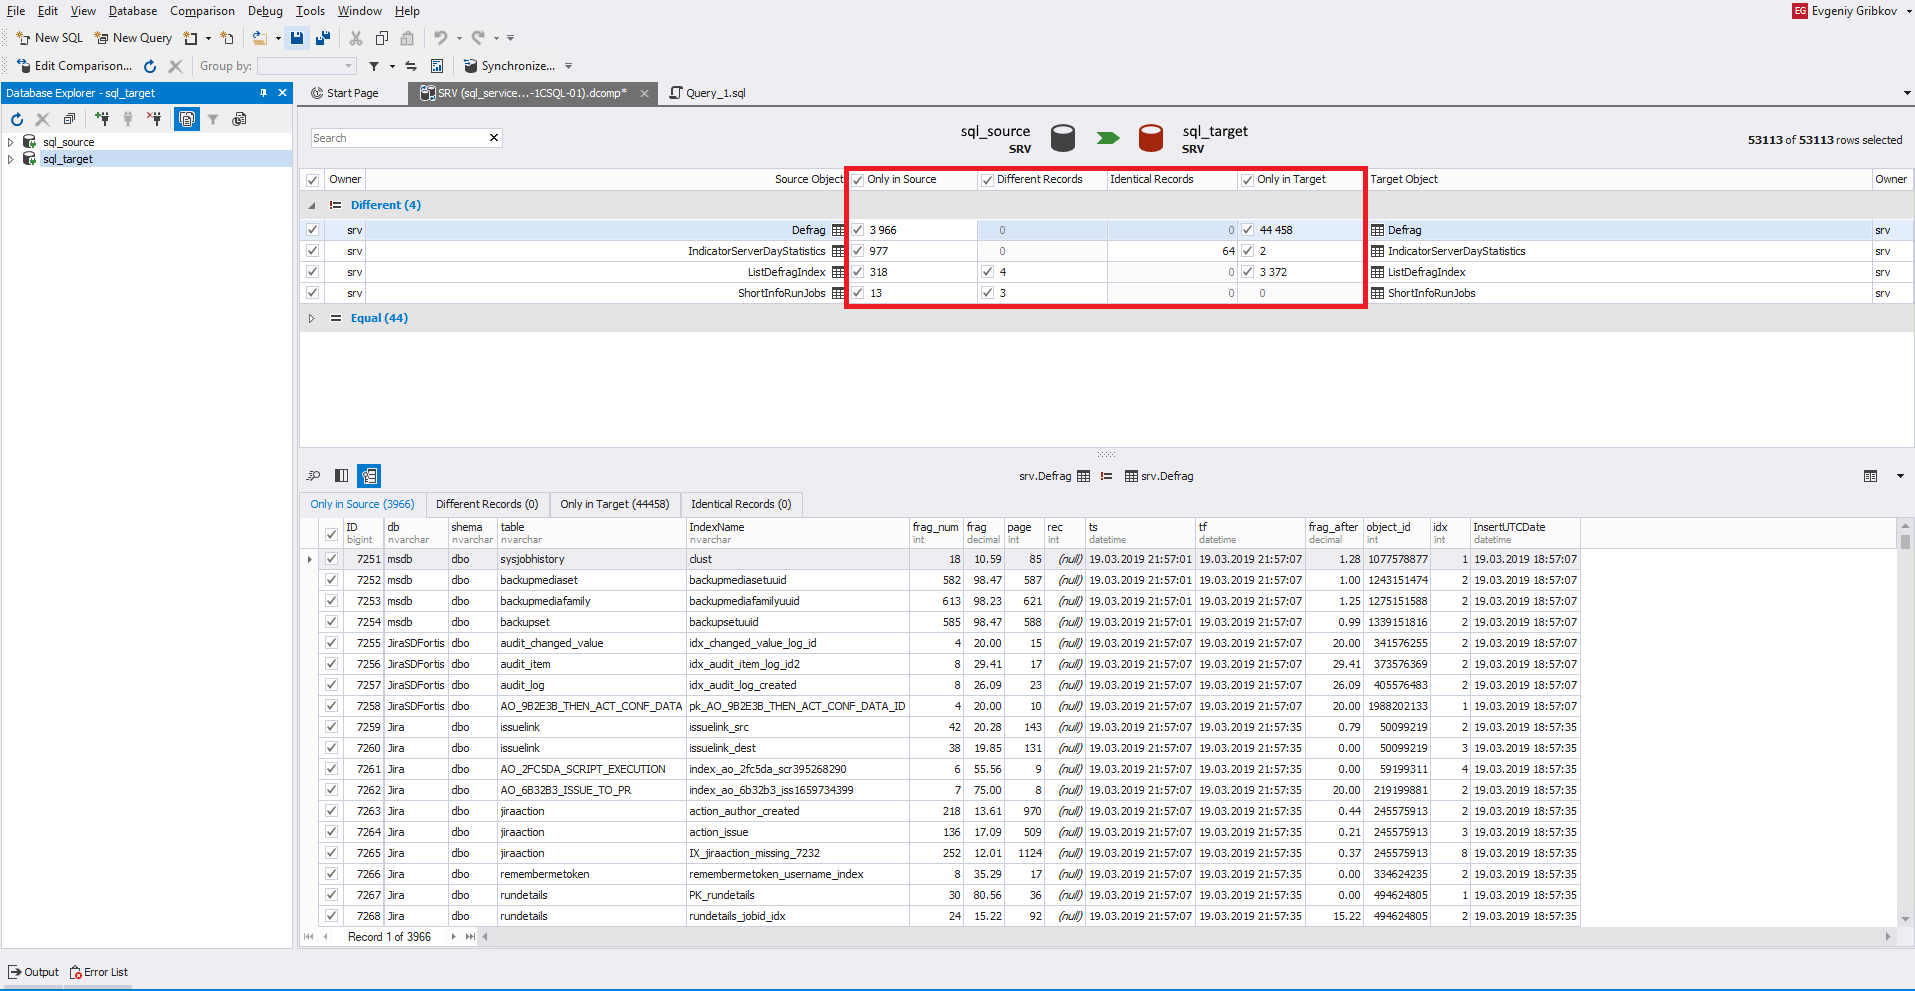This screenshot has height=991, width=1915.
Task: Toggle the Different Records column header checkbox
Action: point(987,180)
